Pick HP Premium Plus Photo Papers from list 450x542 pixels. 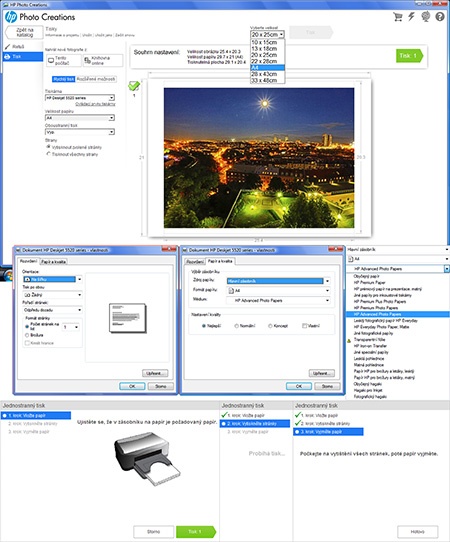(x=380, y=301)
